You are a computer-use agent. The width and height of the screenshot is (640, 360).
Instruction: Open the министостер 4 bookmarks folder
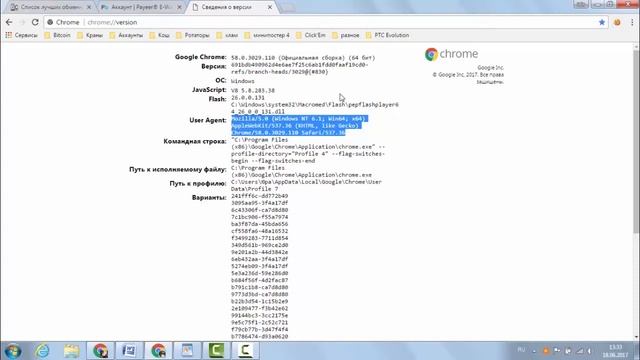tap(267, 36)
